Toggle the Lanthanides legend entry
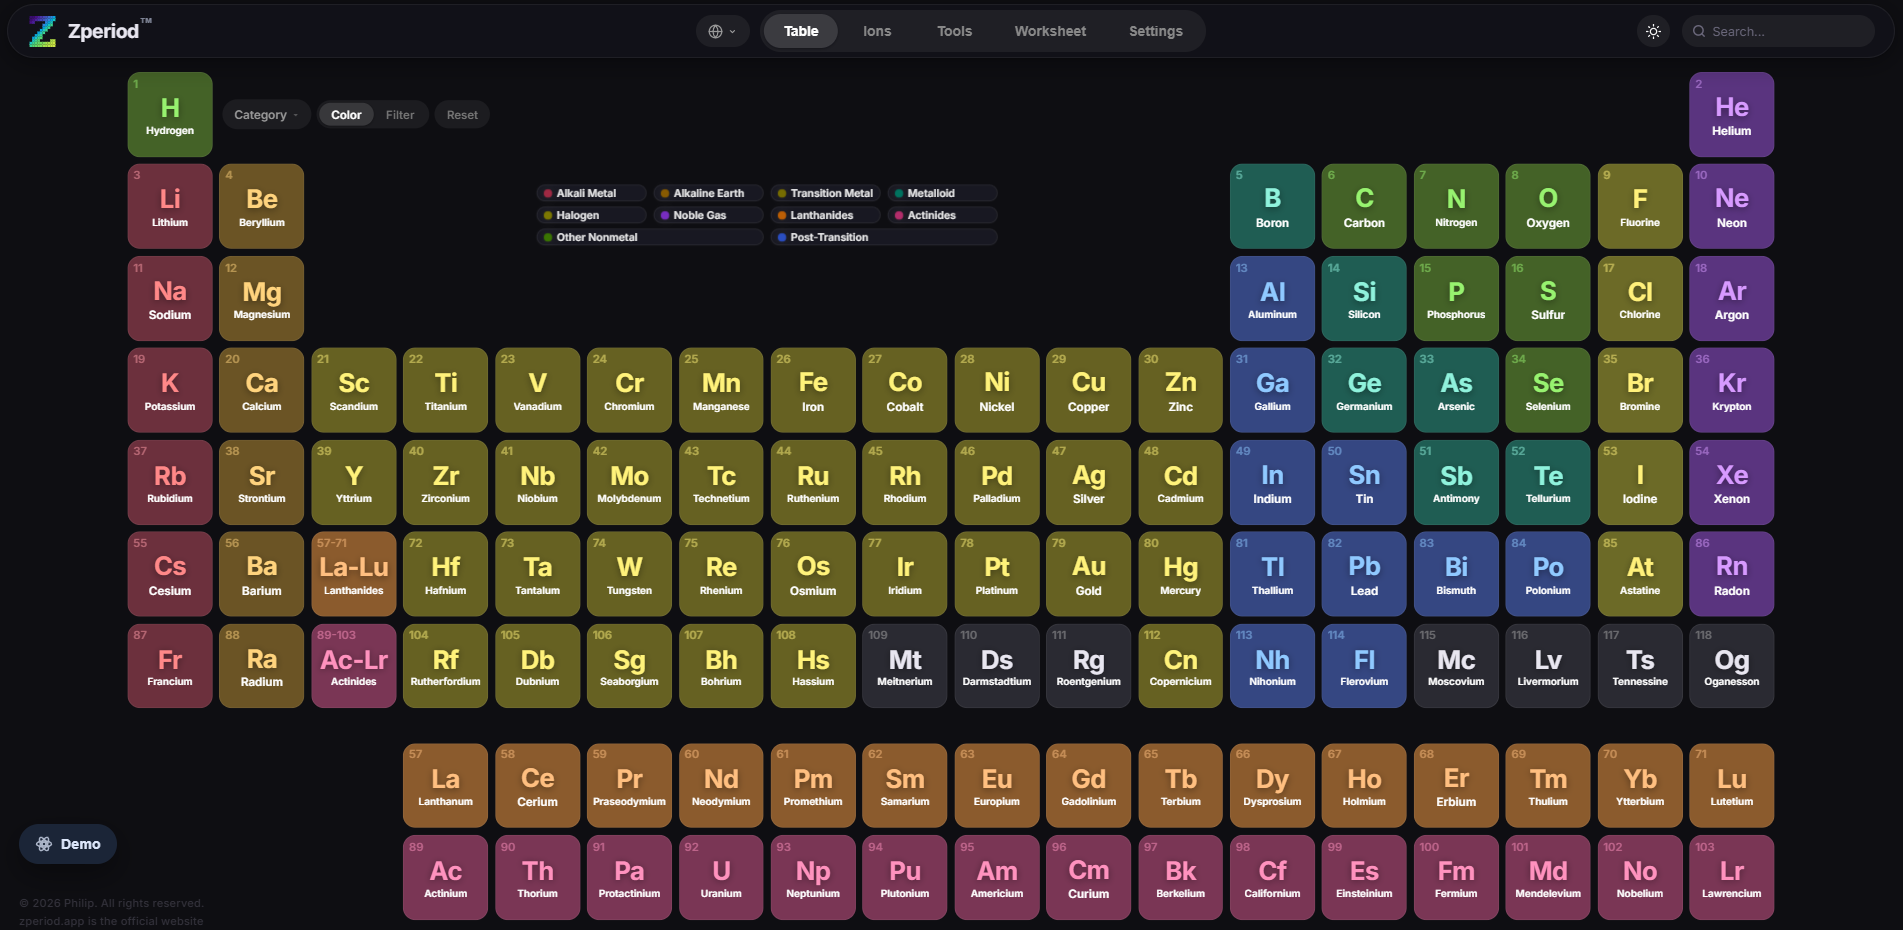The image size is (1903, 930). 826,215
